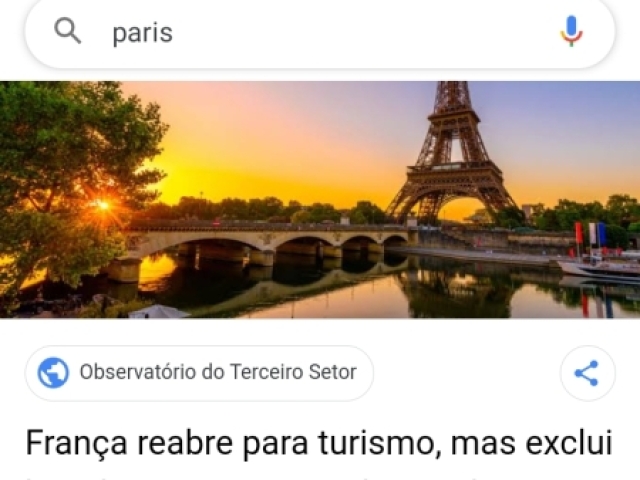Tap the blue globe icon of the source
The image size is (640, 480).
click(x=53, y=372)
